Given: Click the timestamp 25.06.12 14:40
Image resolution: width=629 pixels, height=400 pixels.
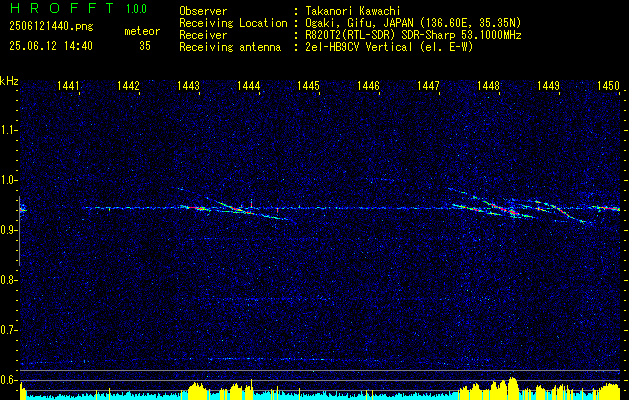Looking at the screenshot, I should point(51,46).
